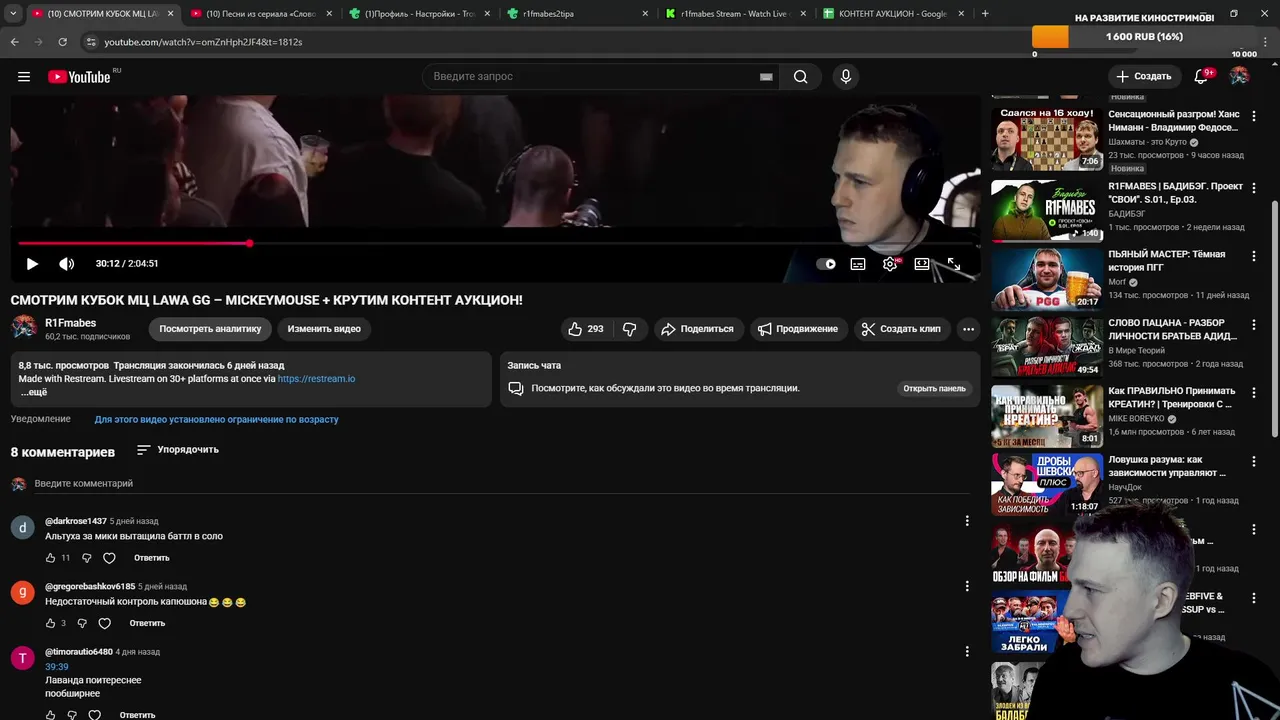Switch to theater mode

click(x=922, y=264)
